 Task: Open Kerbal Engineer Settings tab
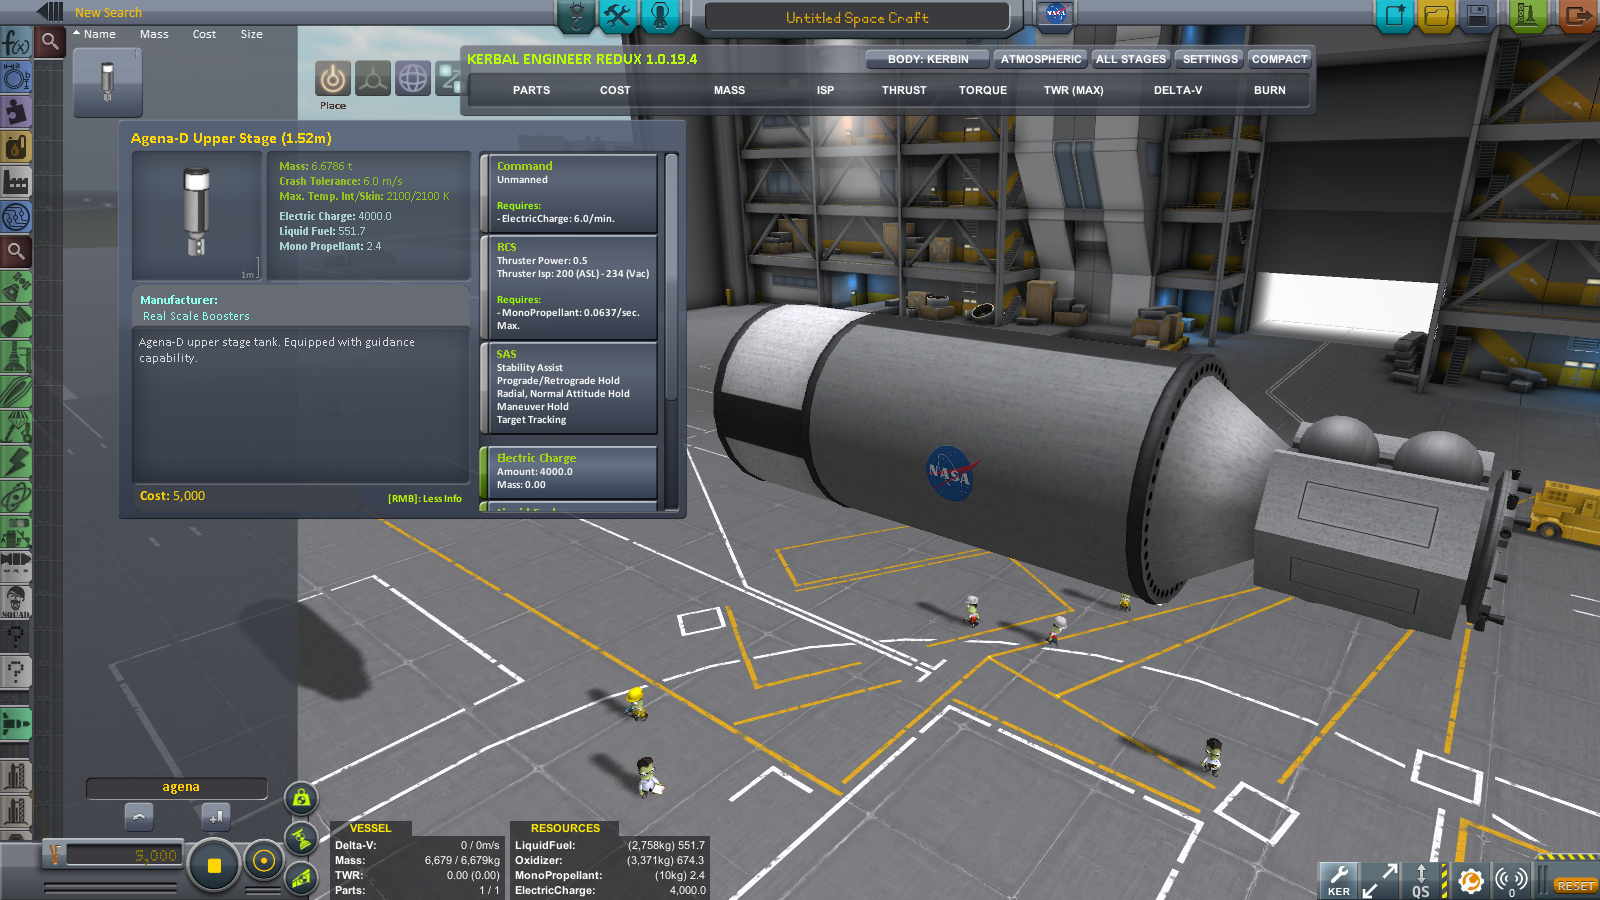(1209, 59)
